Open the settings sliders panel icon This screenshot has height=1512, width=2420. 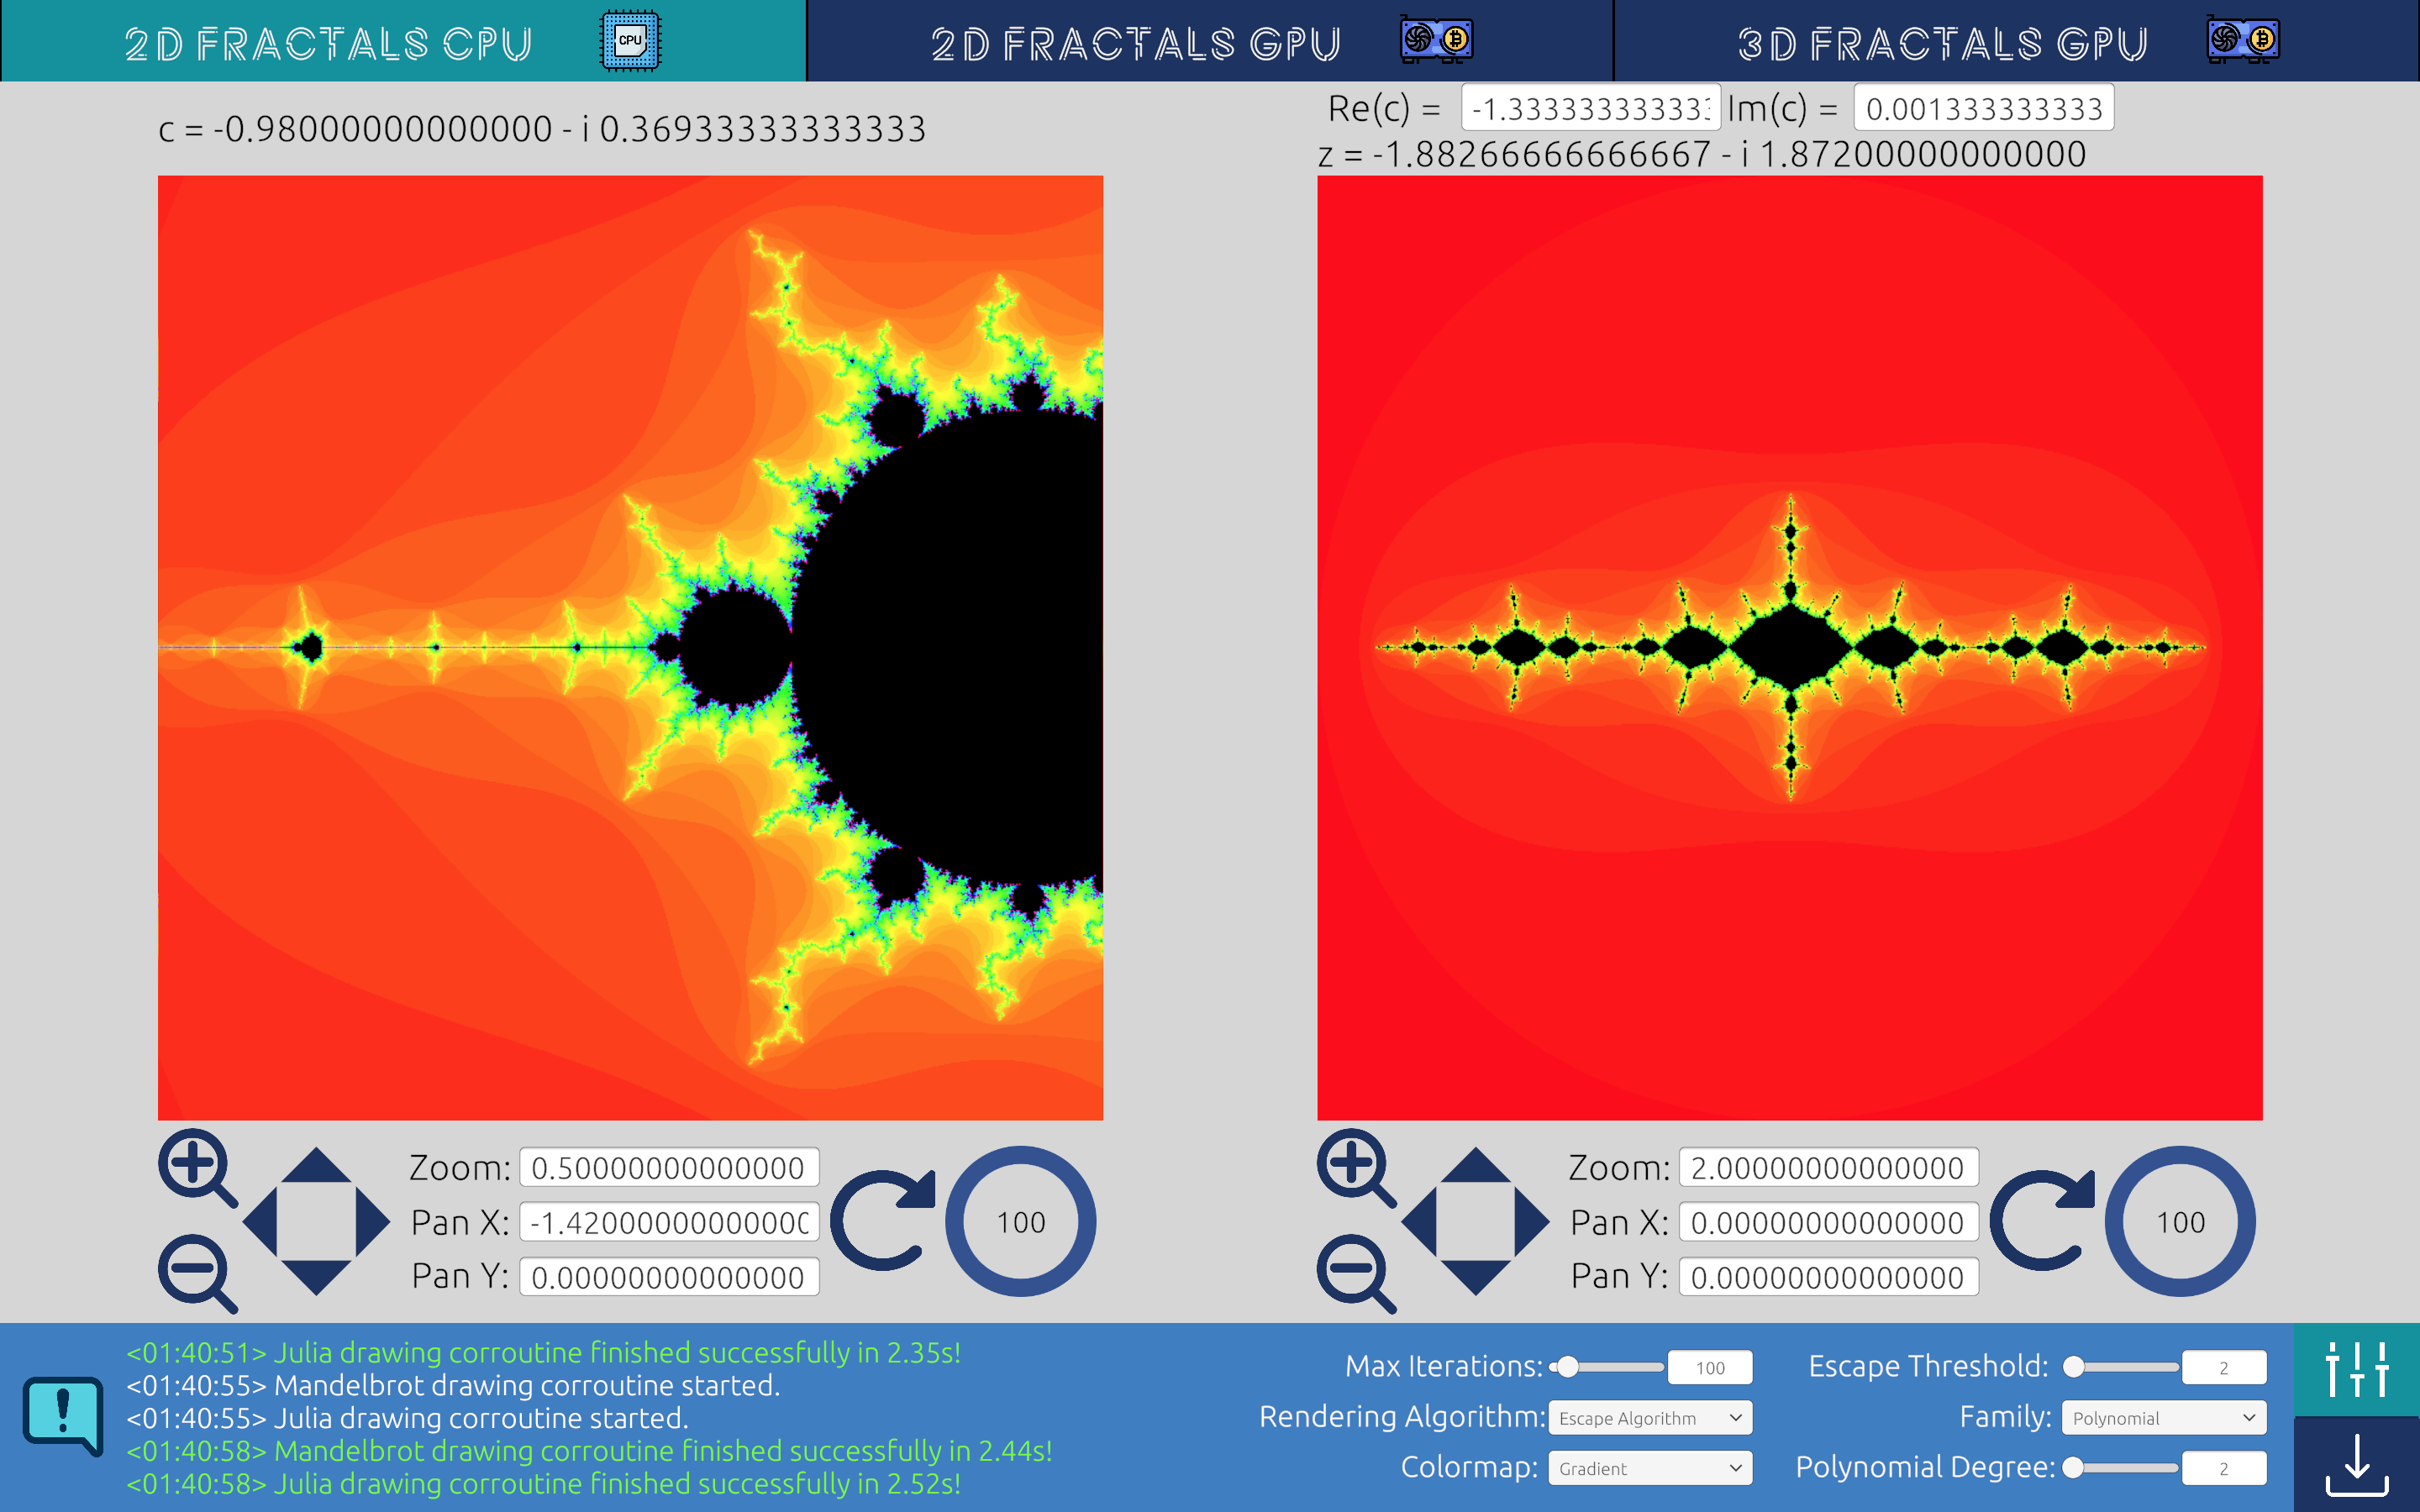[x=2356, y=1369]
